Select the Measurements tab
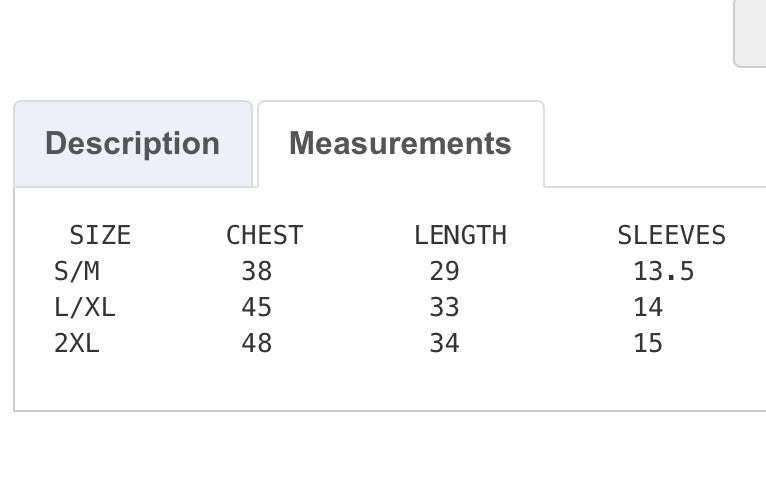Screen dimensions: 766x482 401,144
